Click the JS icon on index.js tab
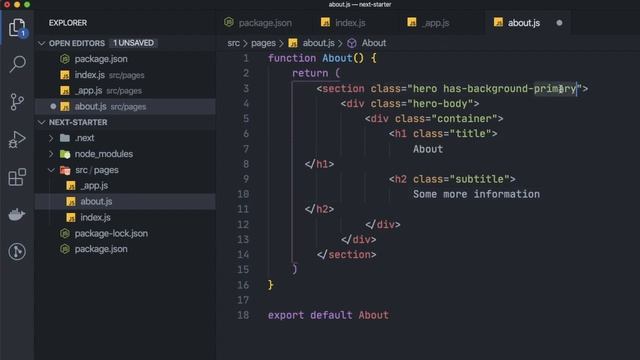The image size is (640, 360). (325, 22)
